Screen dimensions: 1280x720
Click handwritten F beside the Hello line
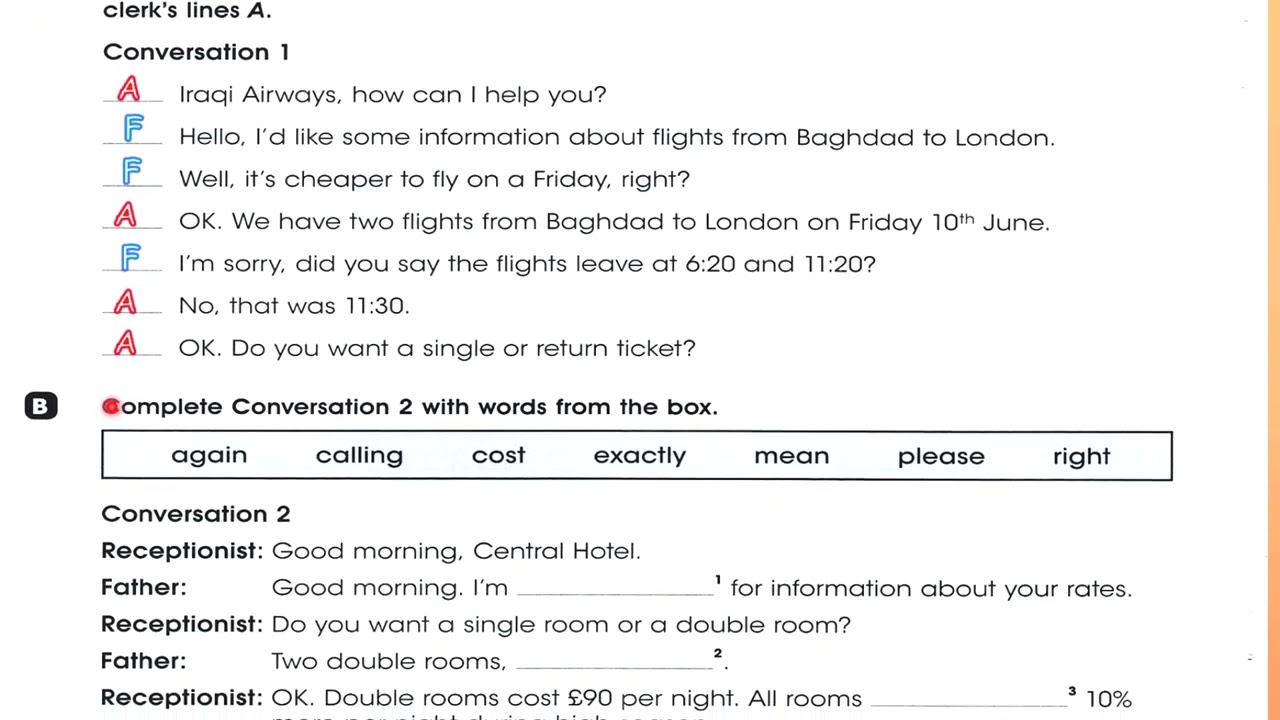coord(133,129)
